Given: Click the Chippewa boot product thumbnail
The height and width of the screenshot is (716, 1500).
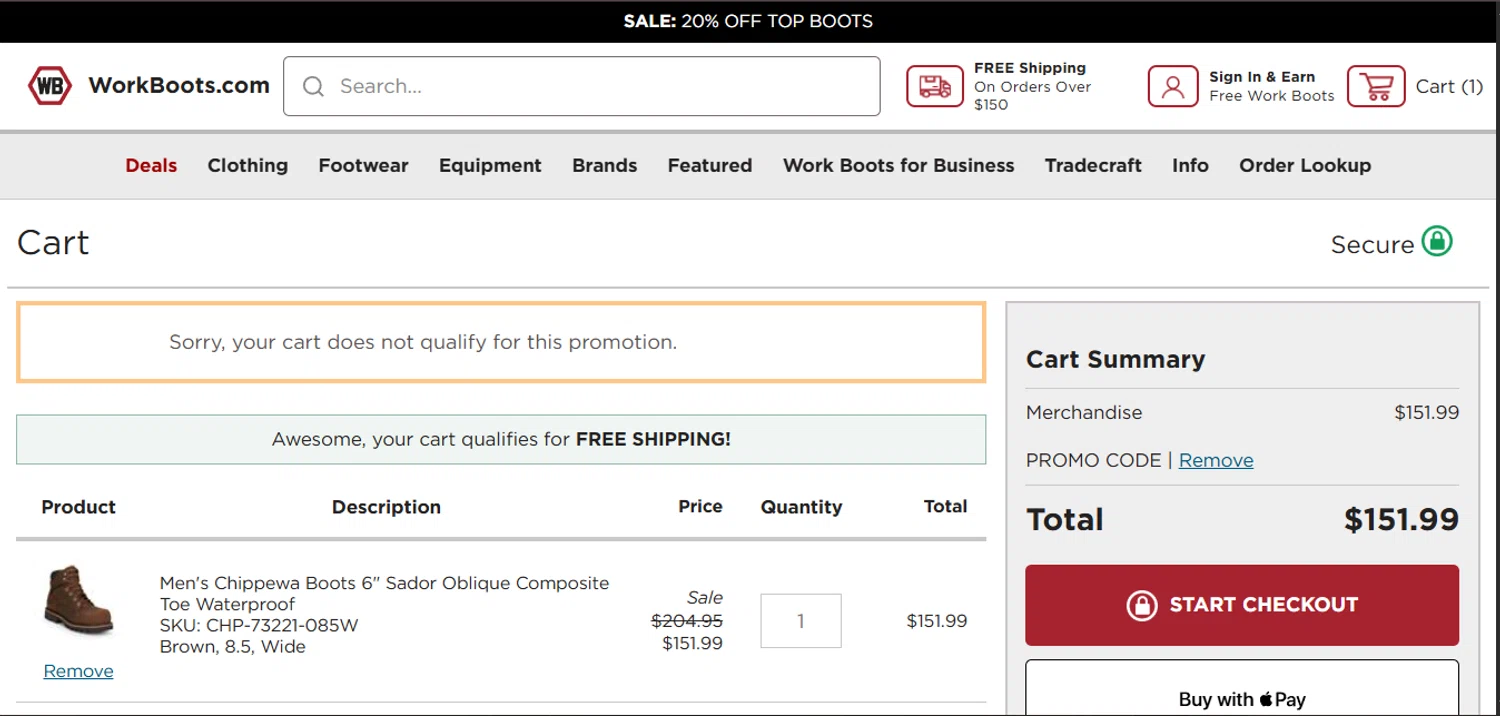Looking at the screenshot, I should click(x=78, y=600).
